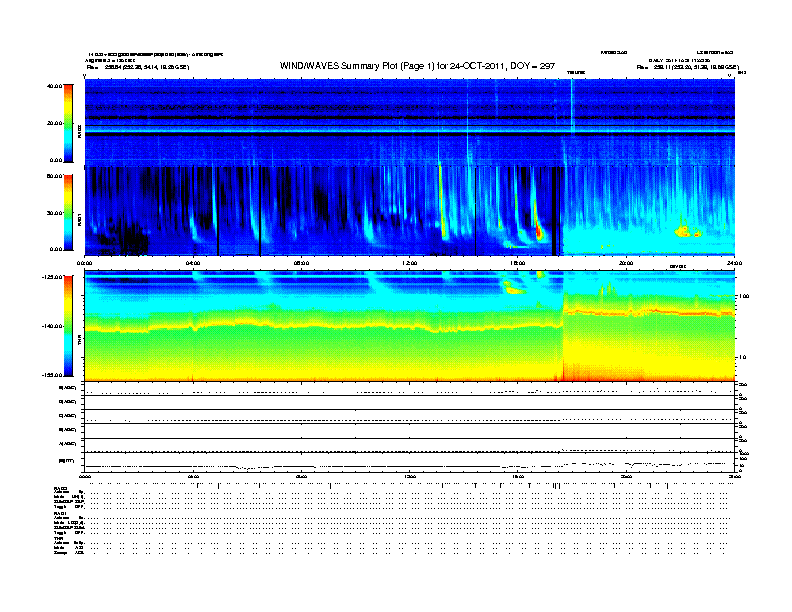Click the 16:00 tick label on bottom time axis

(518, 476)
